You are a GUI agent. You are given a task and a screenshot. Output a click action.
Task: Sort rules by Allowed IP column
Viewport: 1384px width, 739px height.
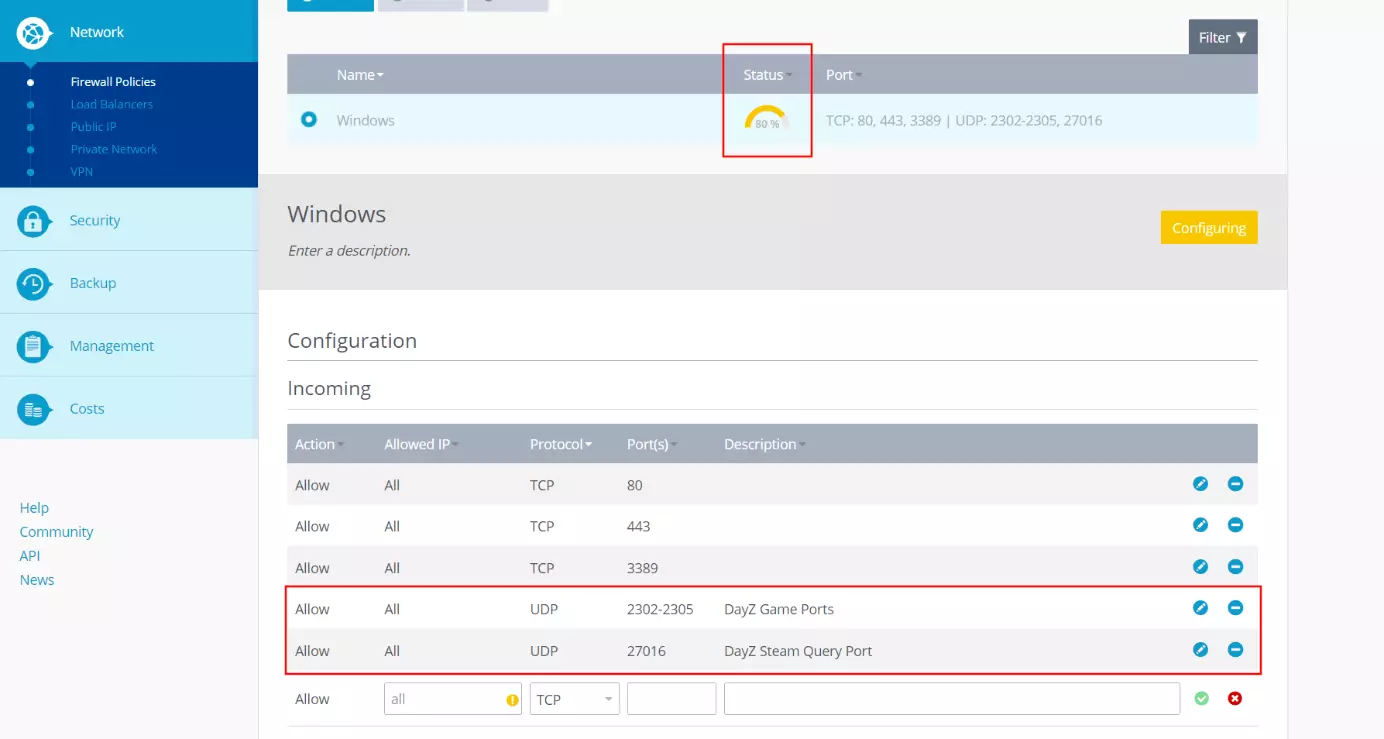point(421,444)
